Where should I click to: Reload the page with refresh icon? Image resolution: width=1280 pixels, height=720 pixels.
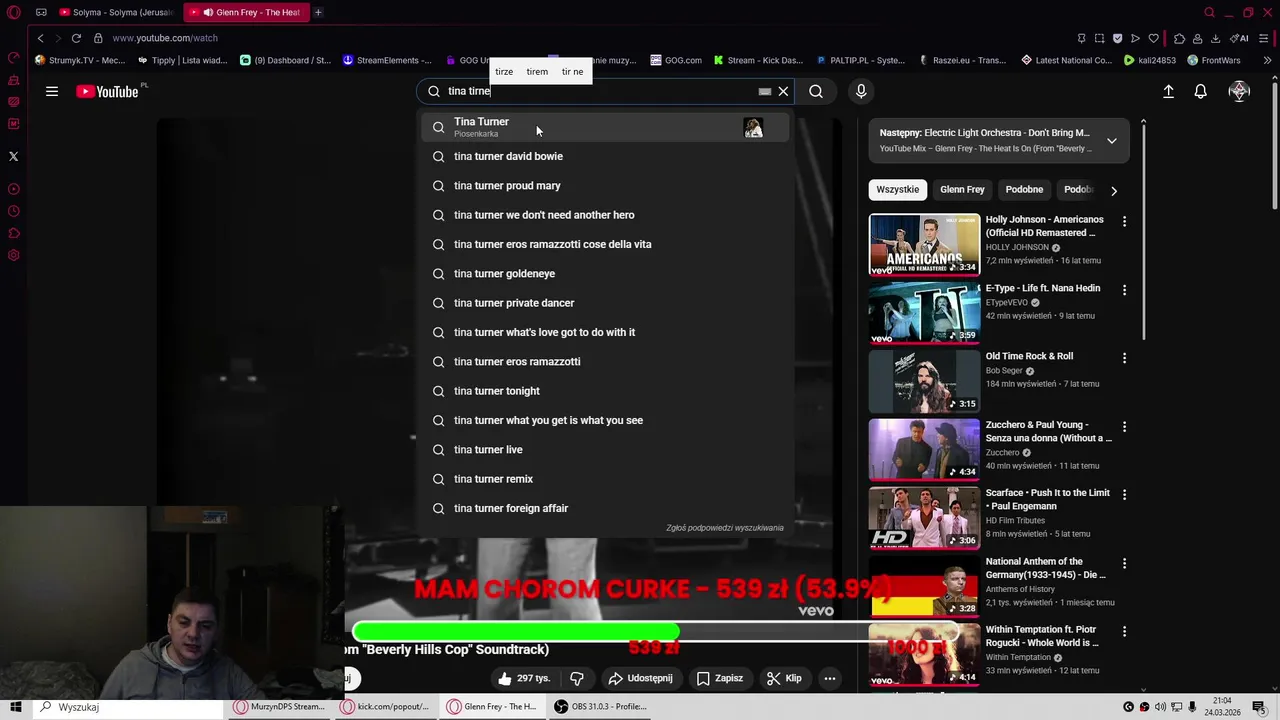[x=76, y=38]
